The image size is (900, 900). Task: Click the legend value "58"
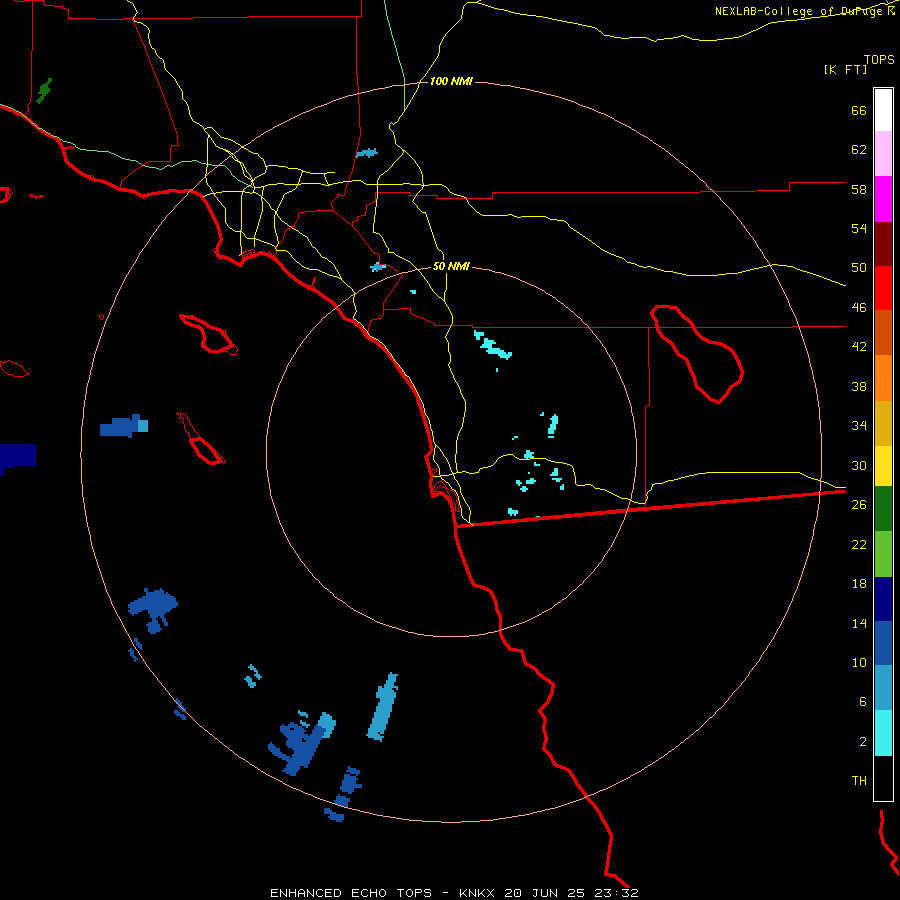(859, 189)
